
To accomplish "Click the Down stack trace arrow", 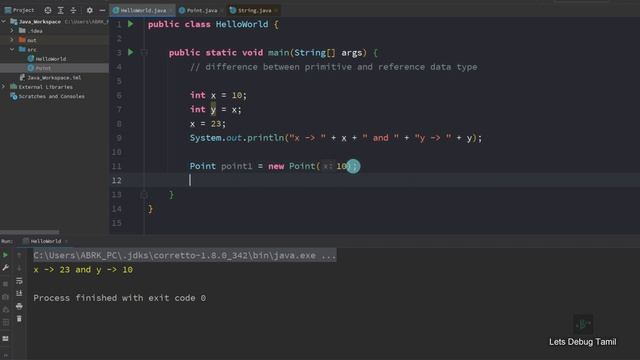I will click(x=19, y=268).
